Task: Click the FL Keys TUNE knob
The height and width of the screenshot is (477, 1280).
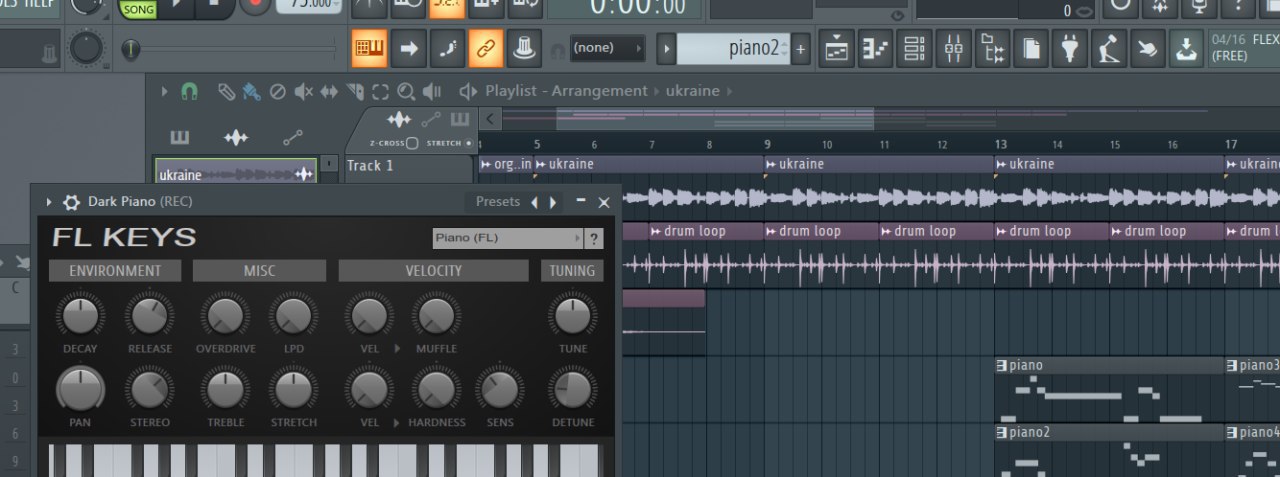Action: click(573, 315)
